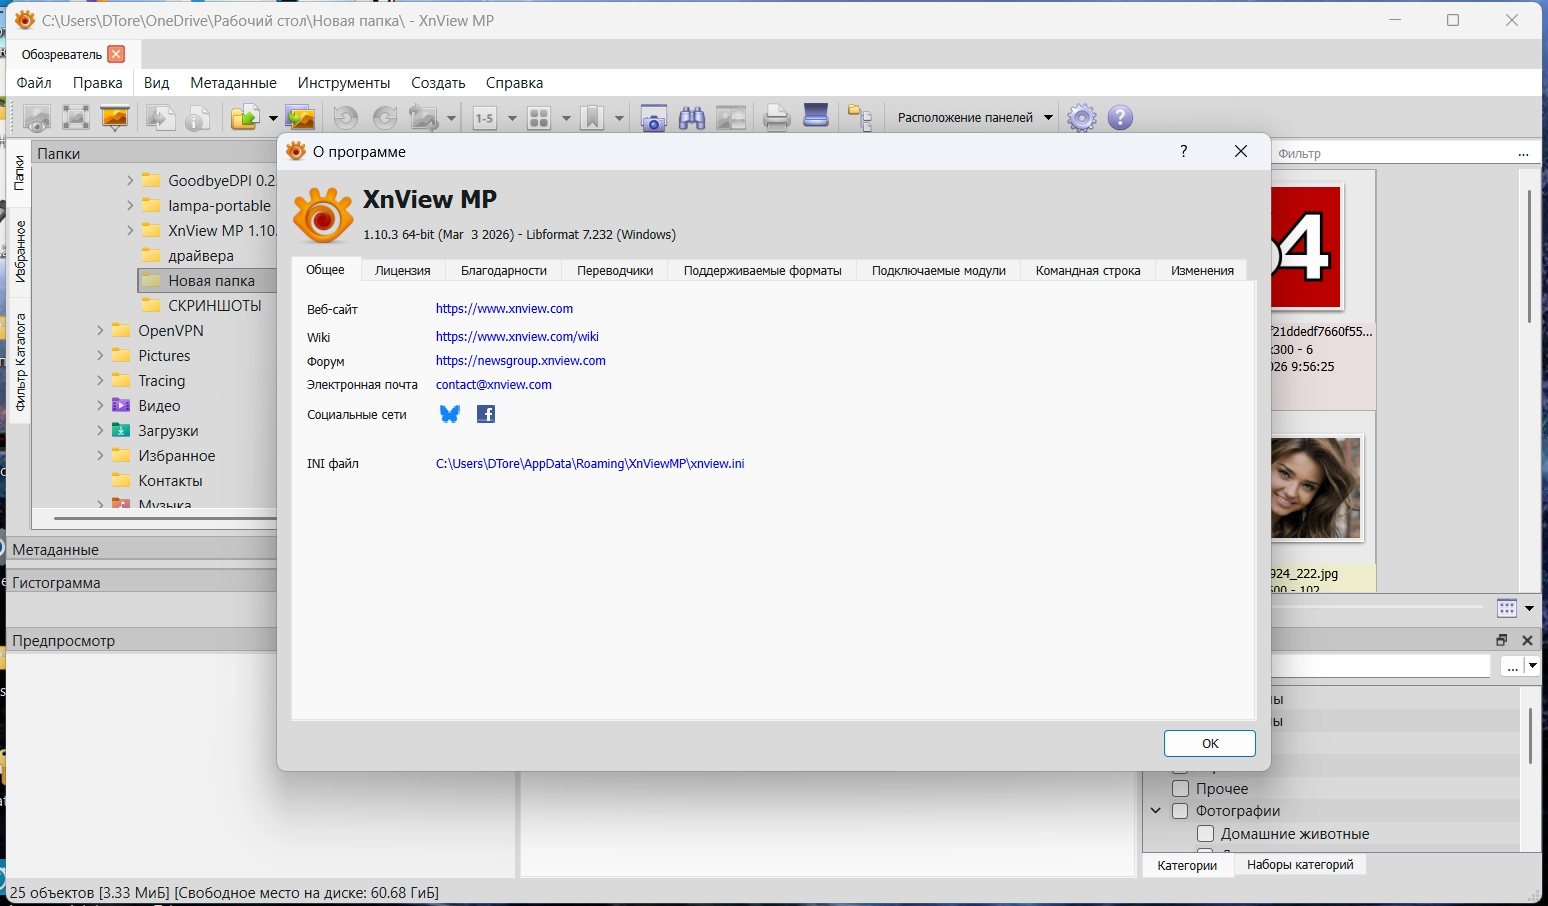1548x906 pixels.
Task: Open the xnview.ini file path link
Action: [x=590, y=464]
